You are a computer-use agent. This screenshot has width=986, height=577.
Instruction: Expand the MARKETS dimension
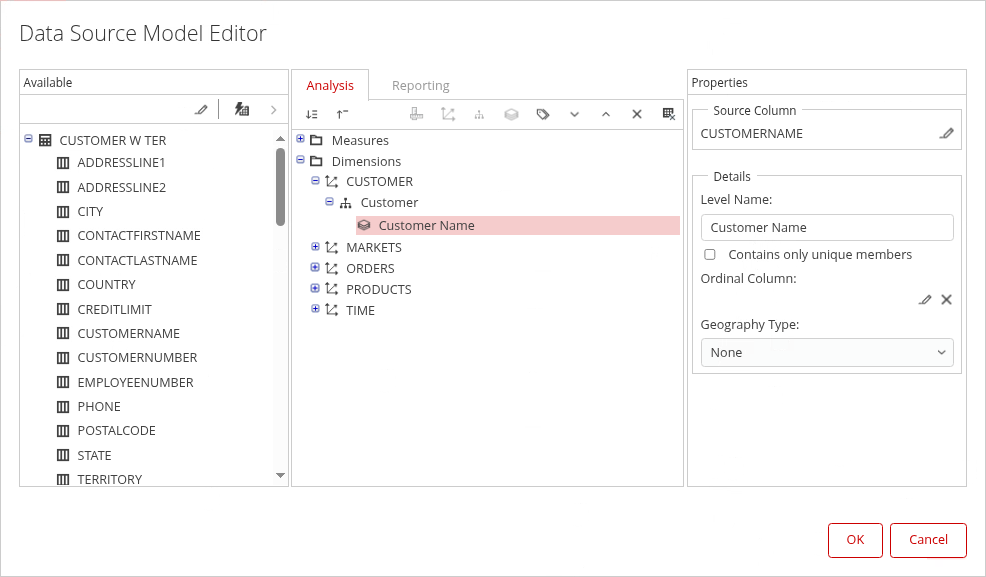tap(315, 247)
